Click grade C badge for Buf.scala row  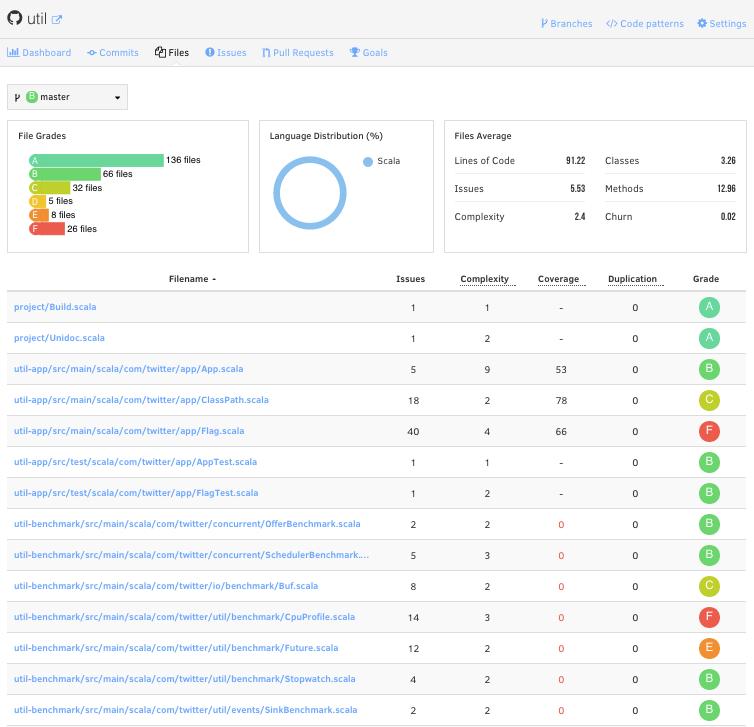tap(709, 586)
